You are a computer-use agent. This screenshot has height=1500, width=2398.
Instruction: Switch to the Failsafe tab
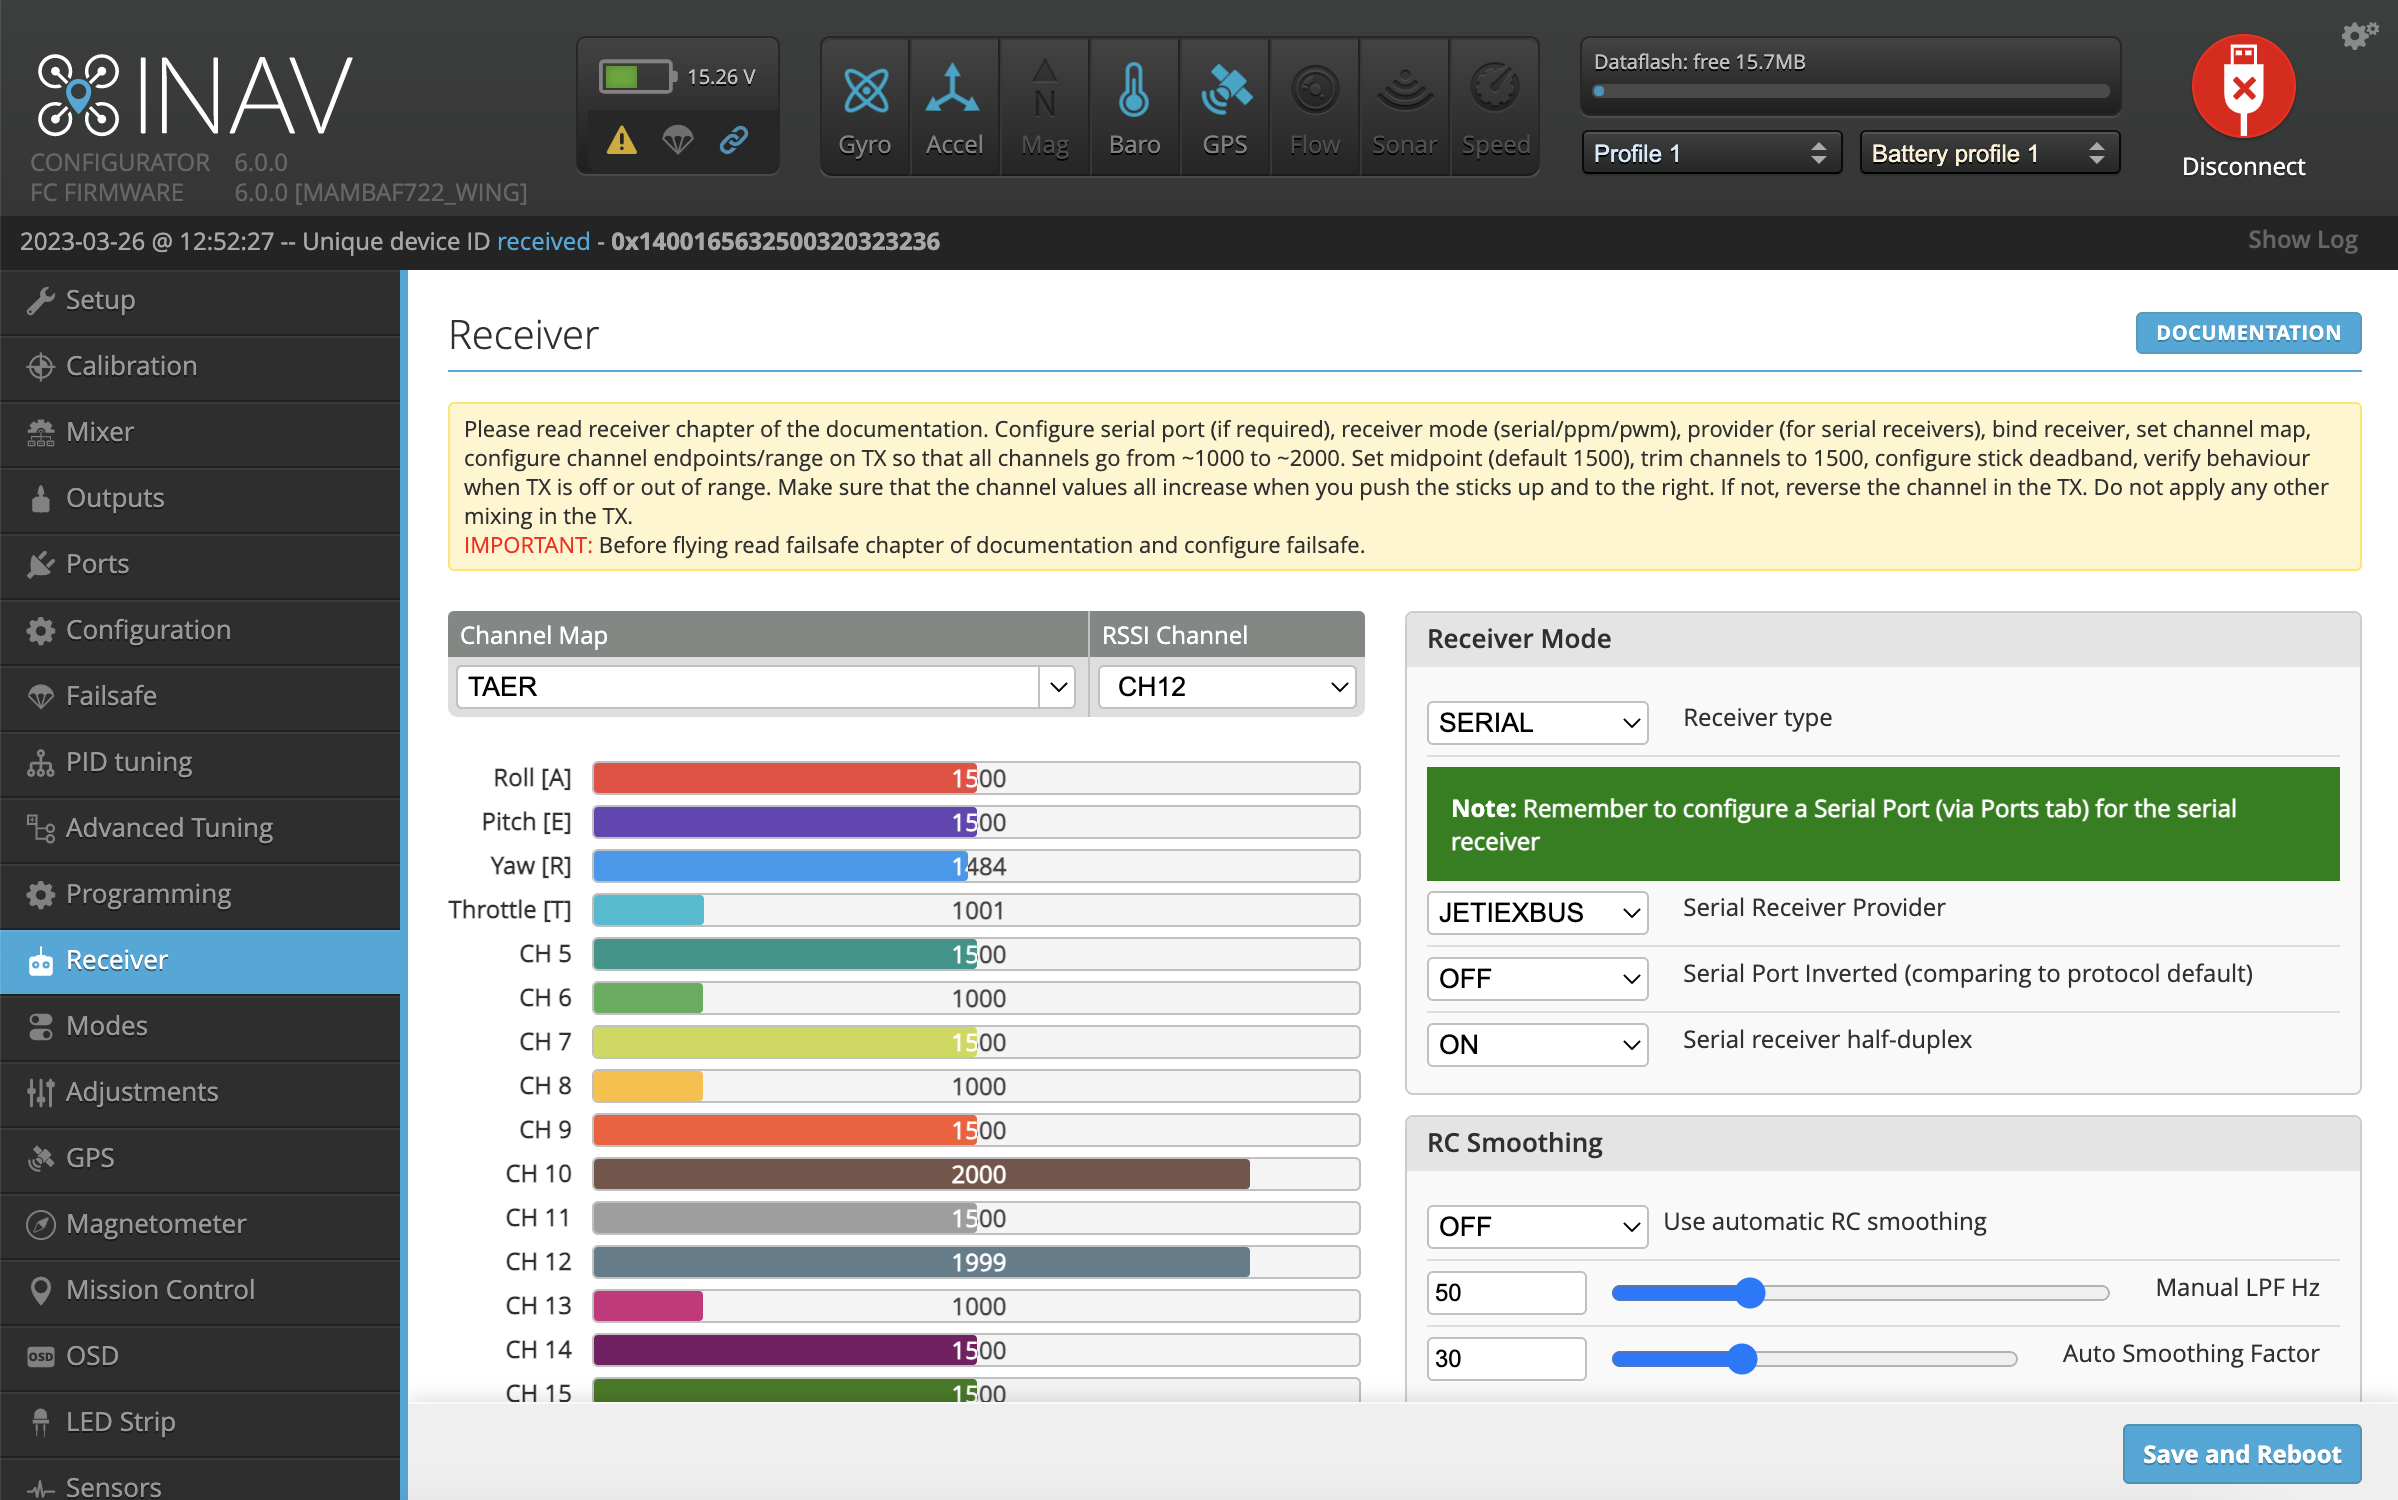(110, 696)
